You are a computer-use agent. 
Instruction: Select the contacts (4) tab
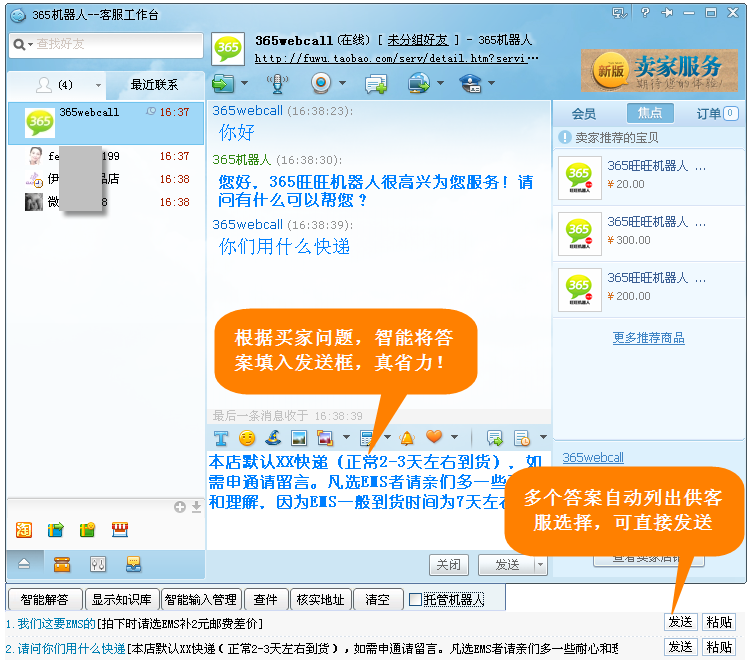point(56,85)
